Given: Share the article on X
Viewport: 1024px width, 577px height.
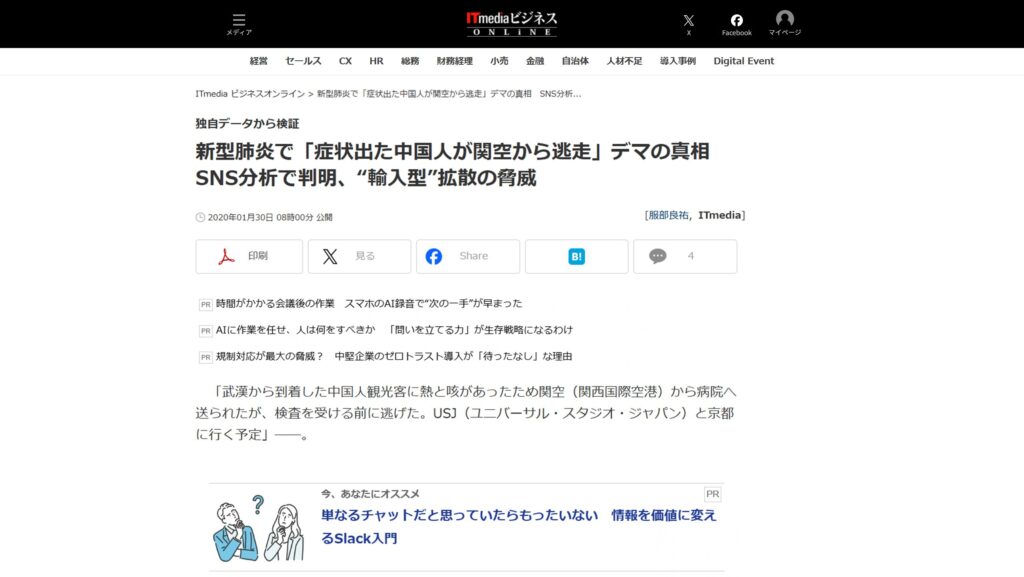Looking at the screenshot, I should (x=359, y=256).
